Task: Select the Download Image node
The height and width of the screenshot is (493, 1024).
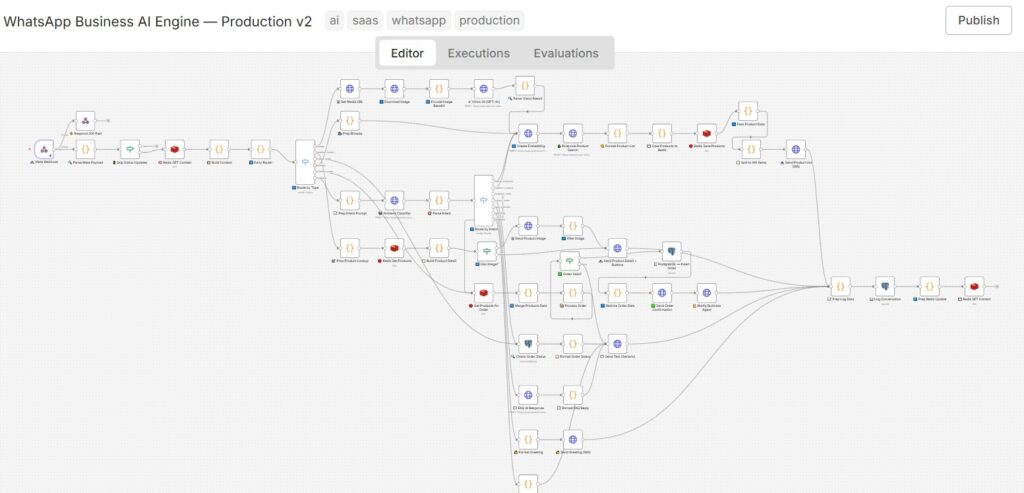Action: [x=394, y=89]
